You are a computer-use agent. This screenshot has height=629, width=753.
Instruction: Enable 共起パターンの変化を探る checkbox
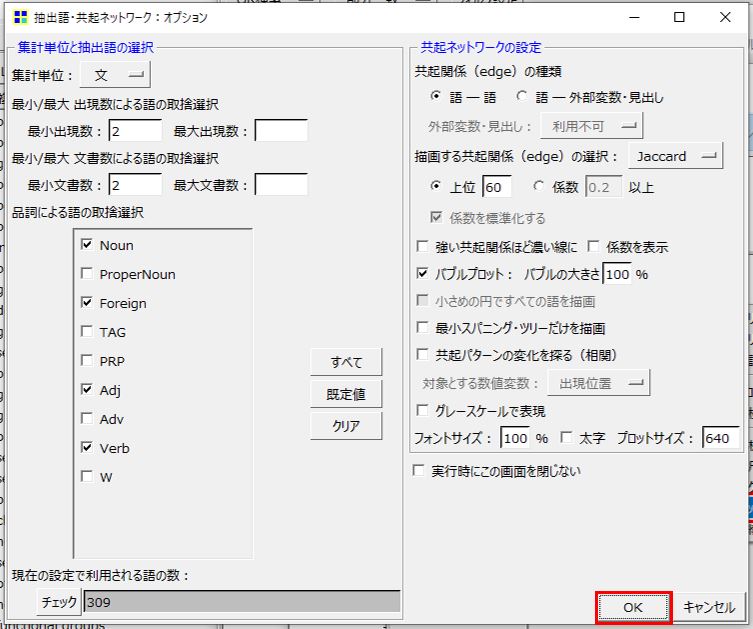[422, 354]
